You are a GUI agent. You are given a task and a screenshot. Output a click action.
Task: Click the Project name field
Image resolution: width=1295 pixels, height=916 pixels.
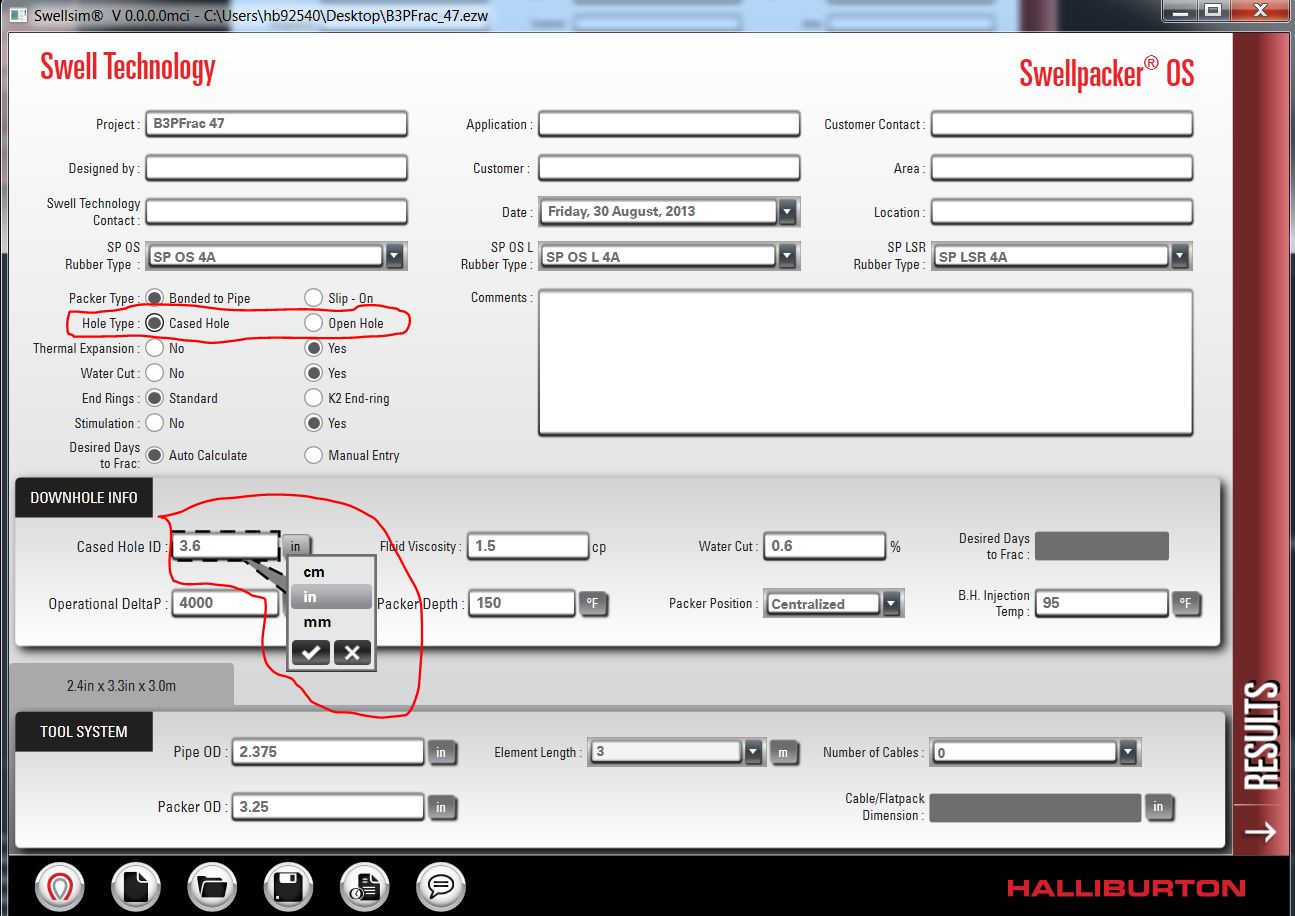pyautogui.click(x=276, y=124)
